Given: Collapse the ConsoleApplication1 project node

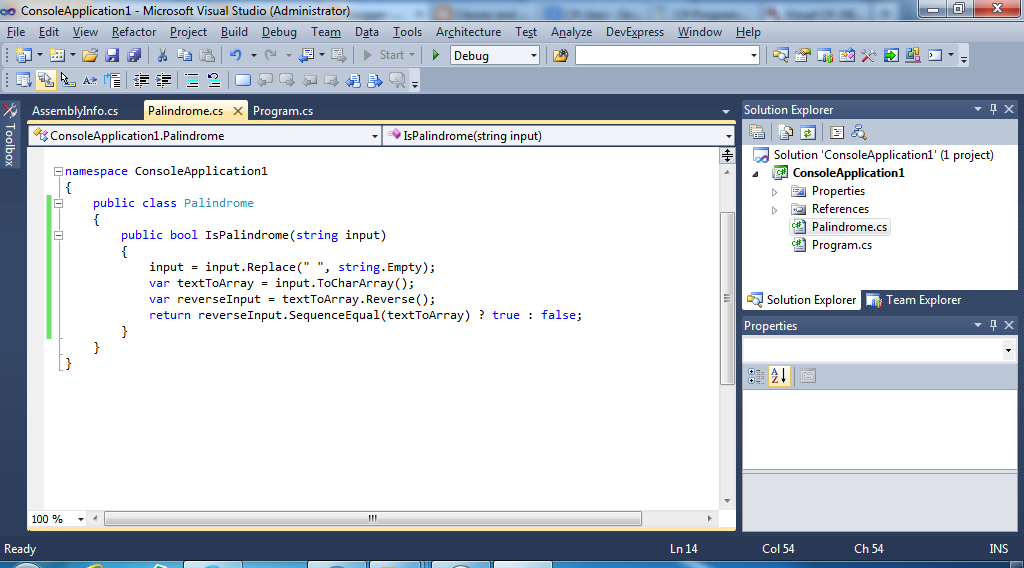Looking at the screenshot, I should click(x=756, y=174).
